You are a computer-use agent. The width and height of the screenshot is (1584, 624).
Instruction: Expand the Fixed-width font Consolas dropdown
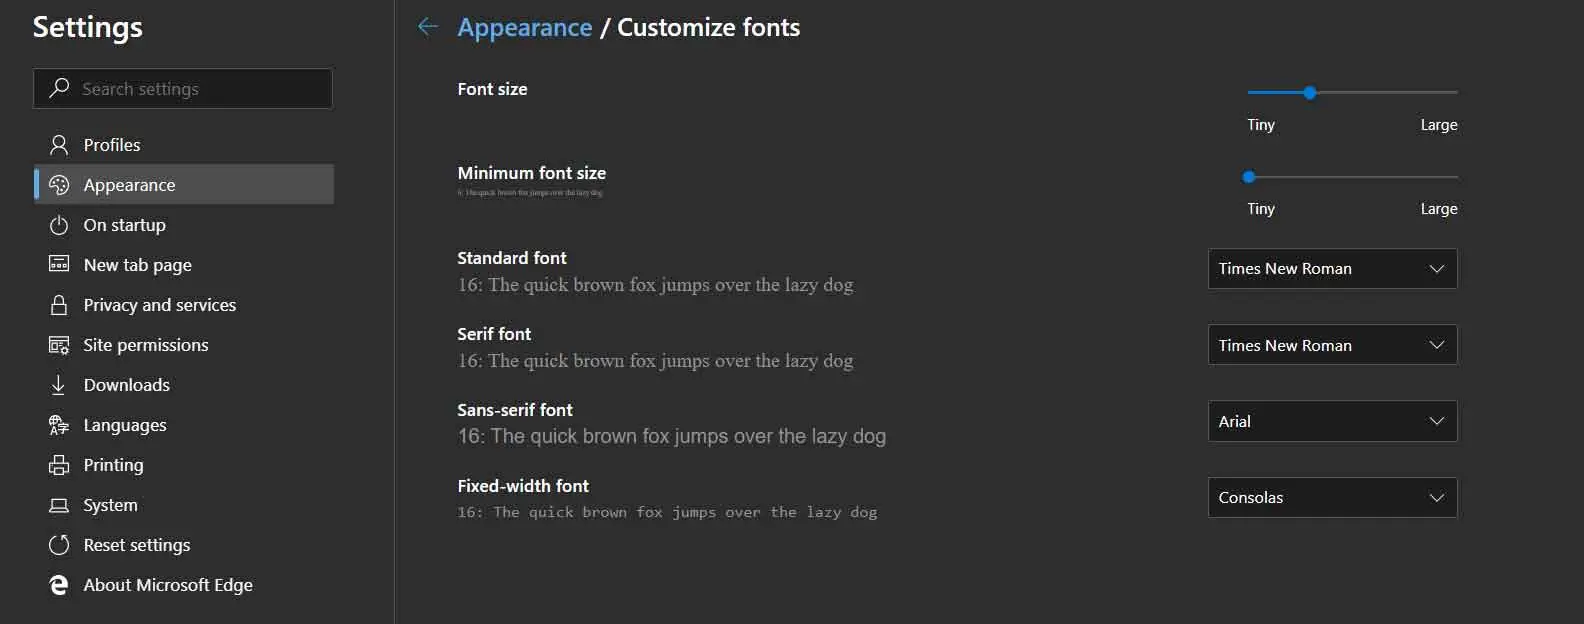[x=1332, y=498]
